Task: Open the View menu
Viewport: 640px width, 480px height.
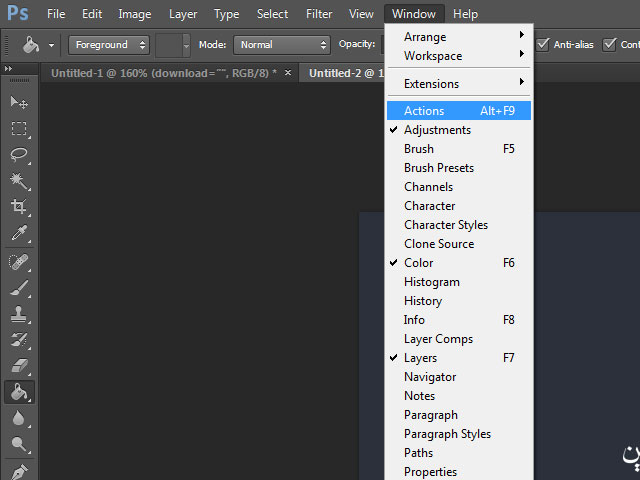Action: click(361, 14)
